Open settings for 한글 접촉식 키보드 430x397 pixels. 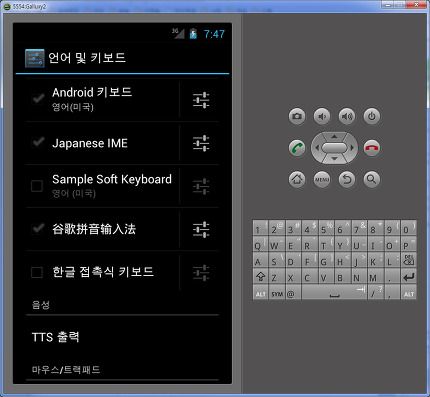click(x=201, y=272)
